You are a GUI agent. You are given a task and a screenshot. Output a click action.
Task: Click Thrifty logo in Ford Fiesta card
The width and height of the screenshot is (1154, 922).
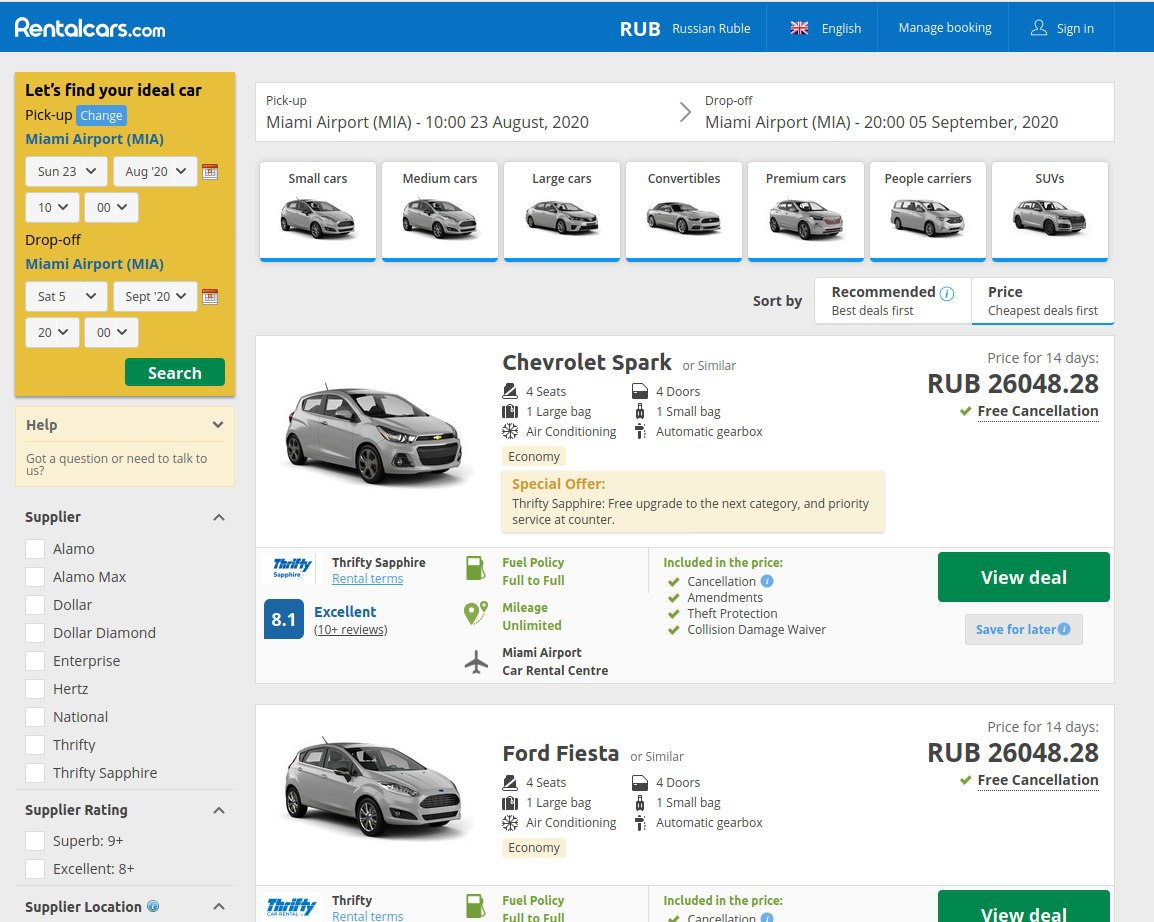pyautogui.click(x=291, y=907)
